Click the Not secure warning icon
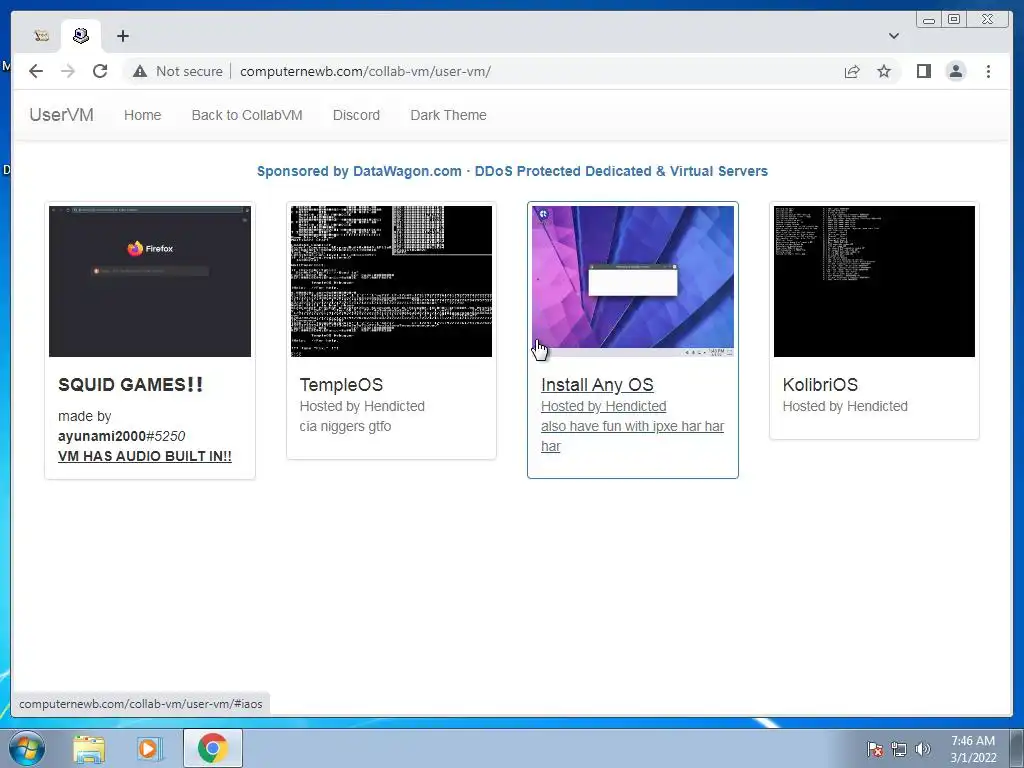1024x768 pixels. 140,71
